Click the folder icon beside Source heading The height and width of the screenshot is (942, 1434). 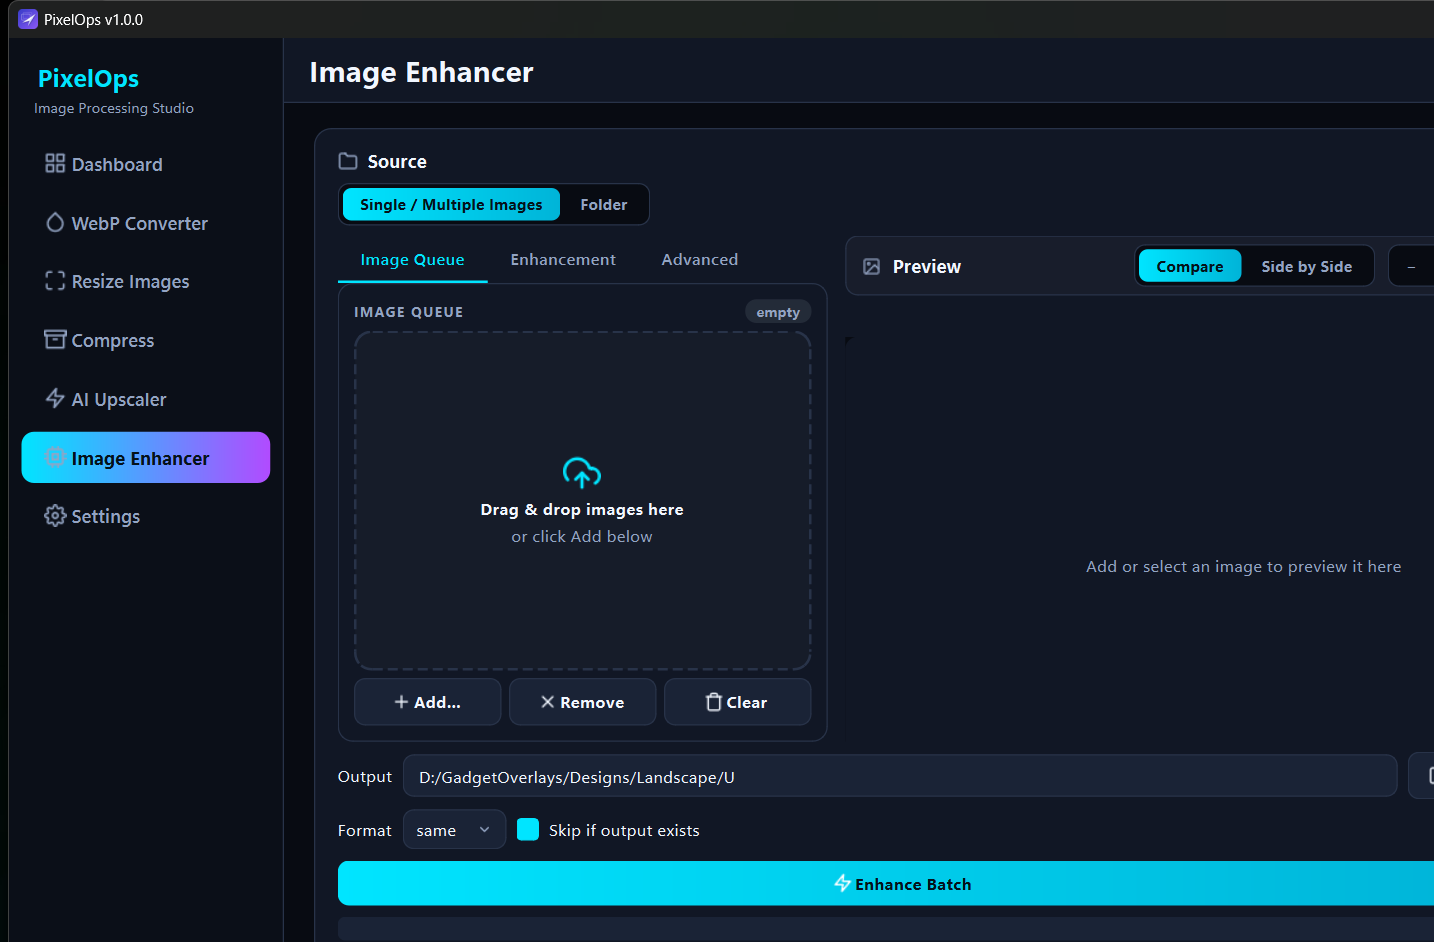coord(348,161)
